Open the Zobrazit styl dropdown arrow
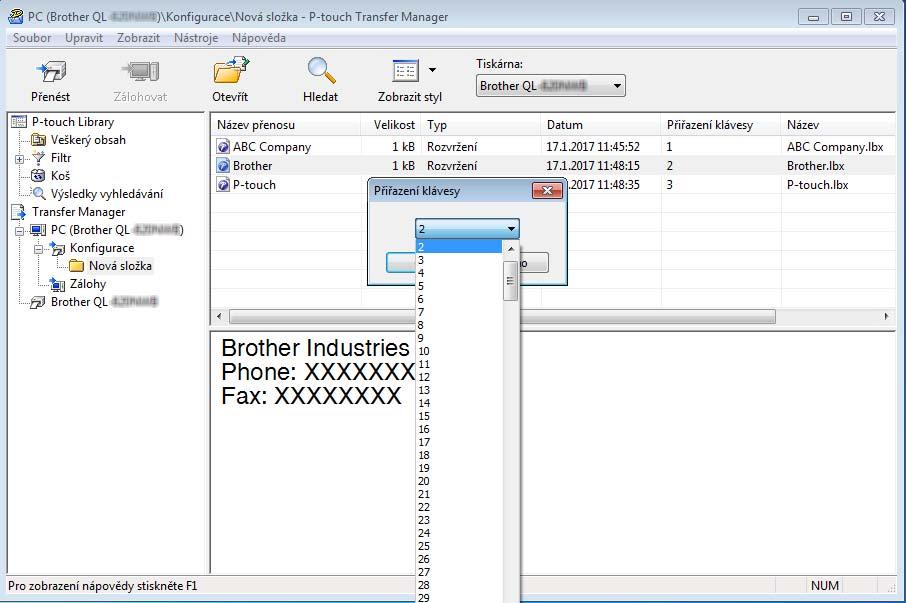The width and height of the screenshot is (906, 603). pos(432,70)
